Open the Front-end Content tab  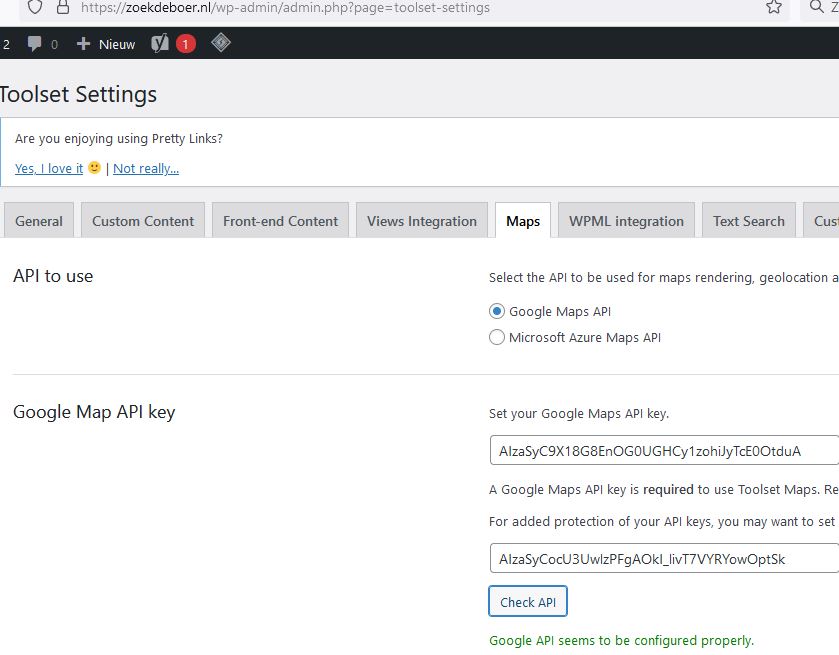click(x=280, y=221)
